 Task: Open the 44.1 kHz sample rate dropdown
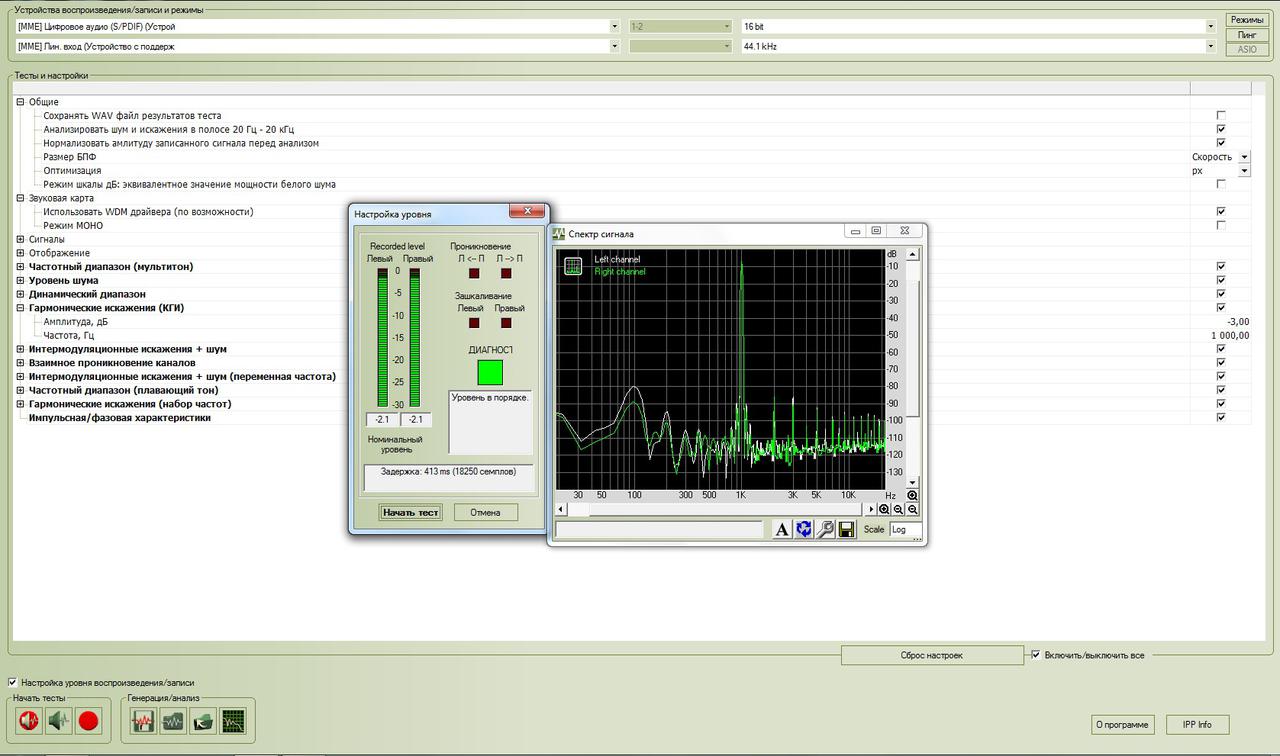pos(978,46)
